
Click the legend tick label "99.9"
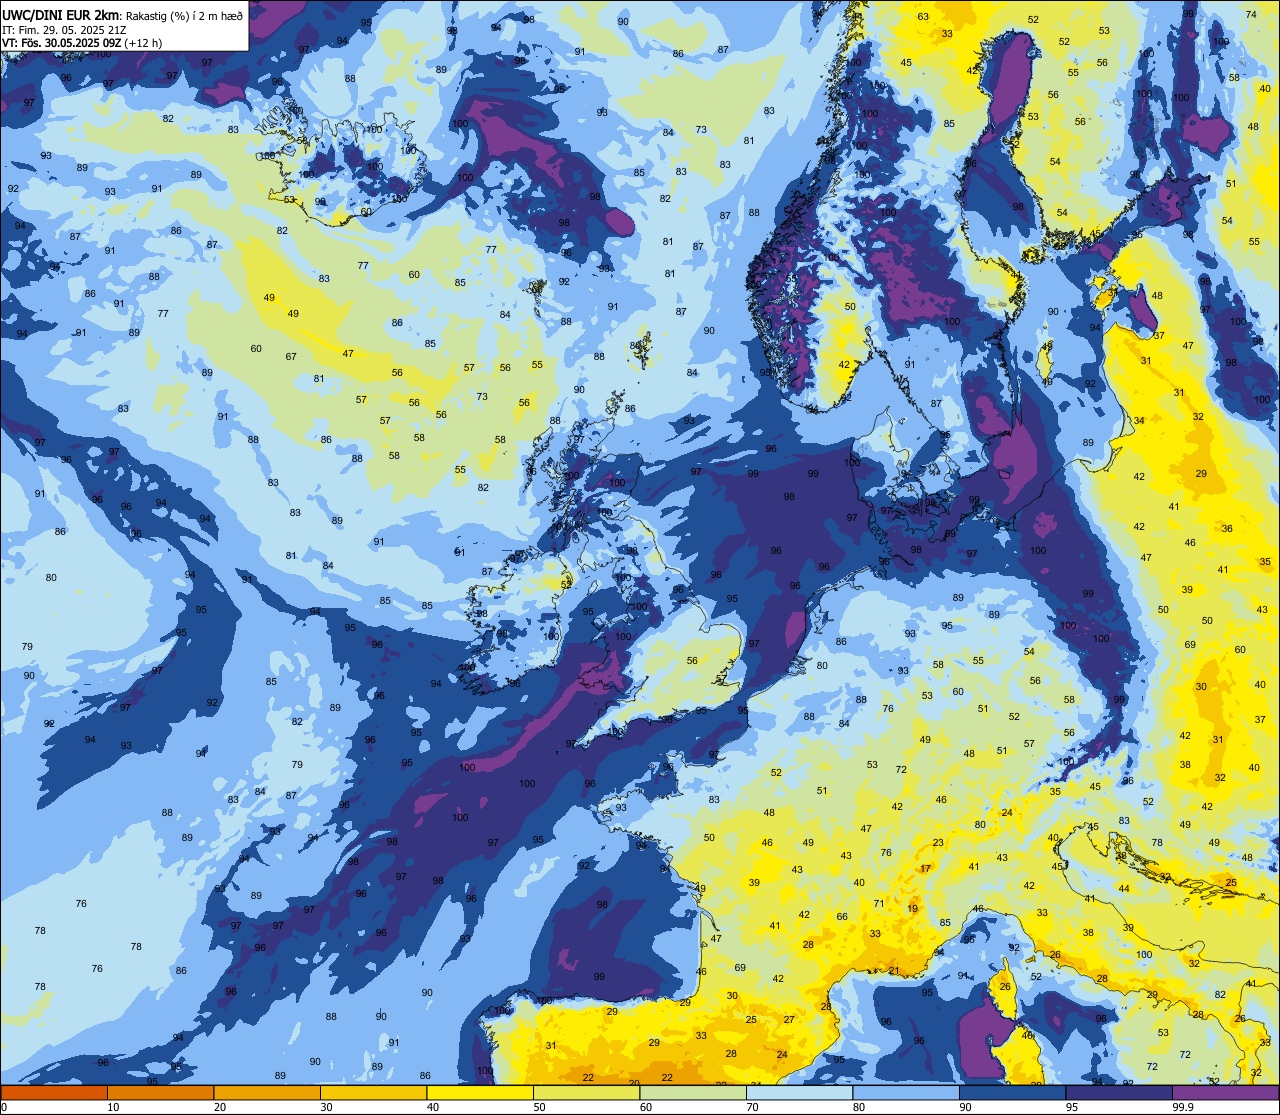point(1183,1107)
